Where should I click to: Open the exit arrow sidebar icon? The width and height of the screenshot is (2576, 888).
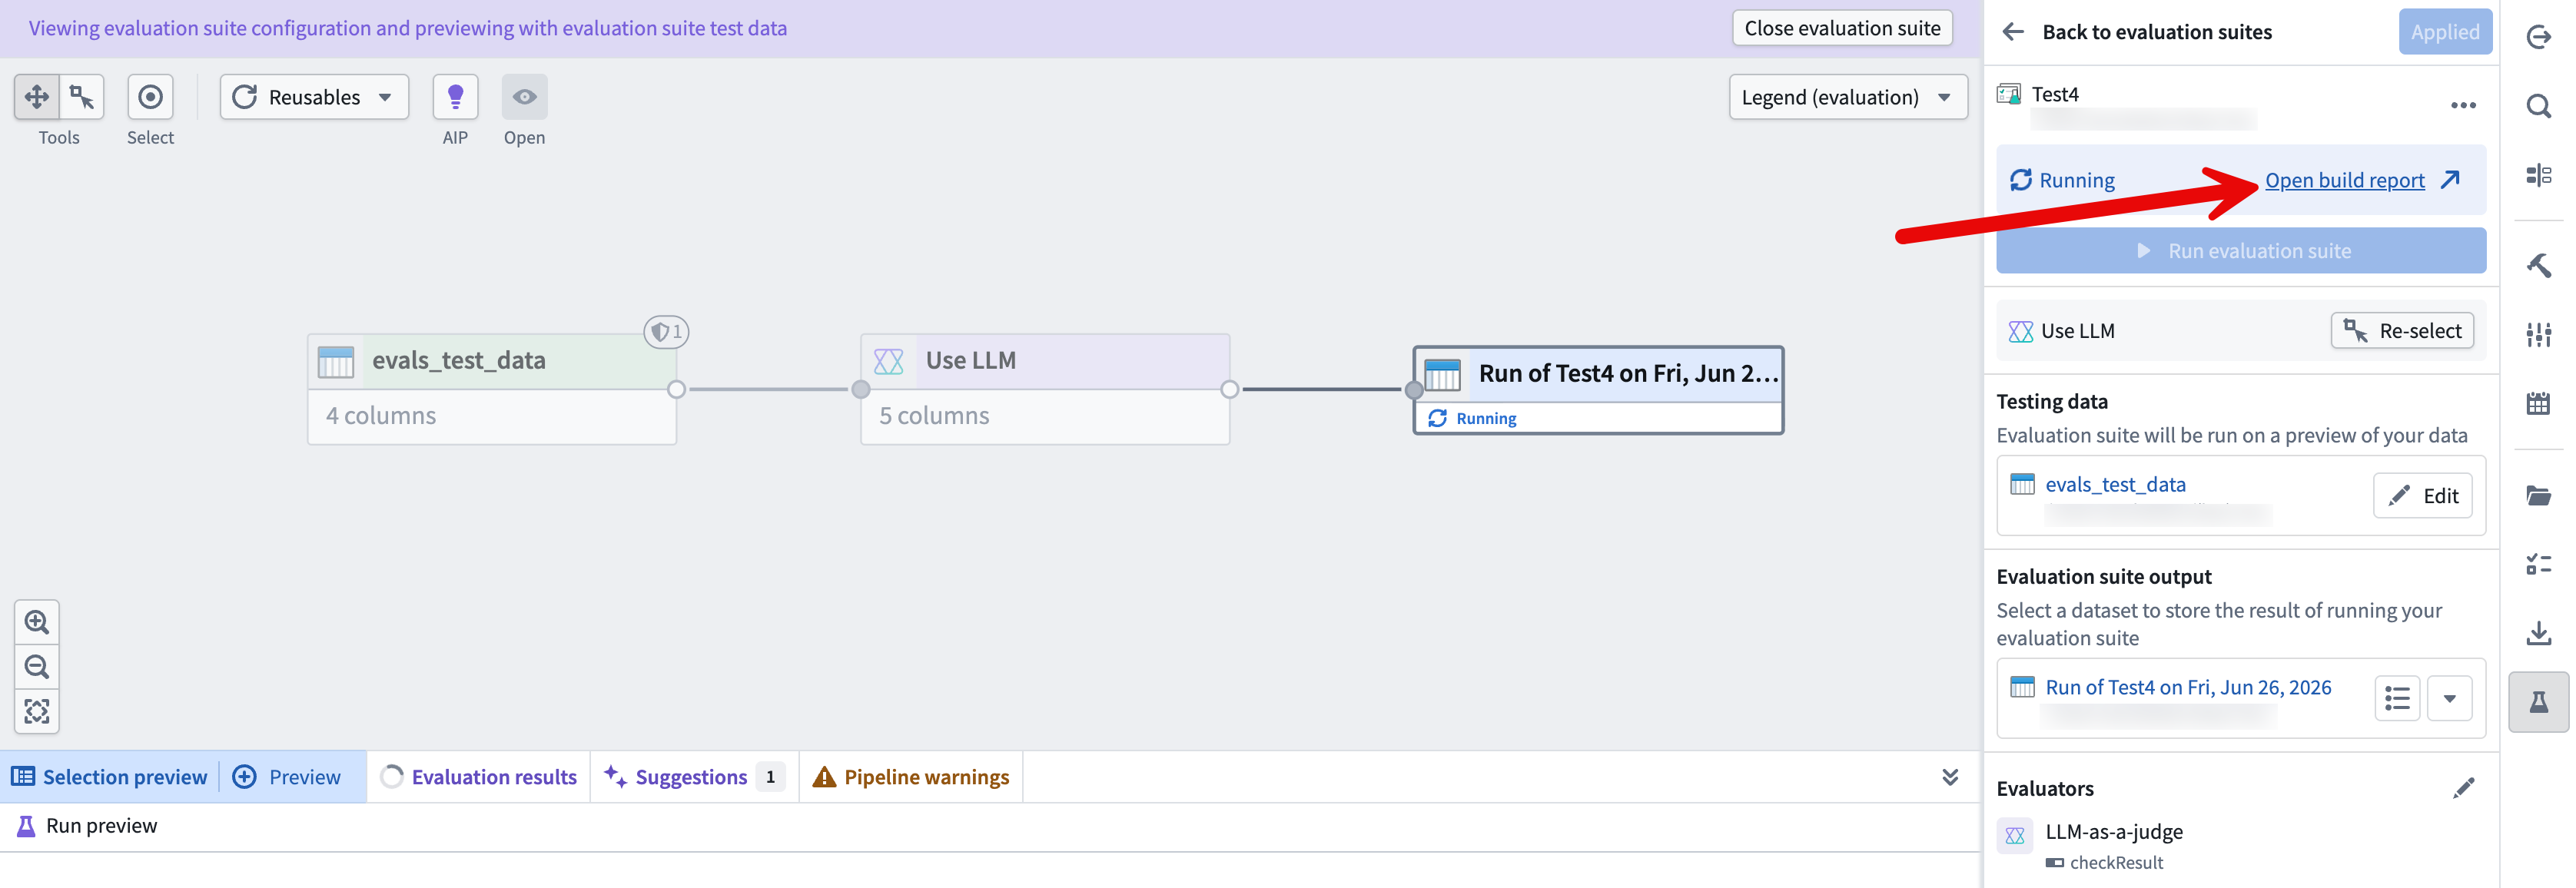2538,38
